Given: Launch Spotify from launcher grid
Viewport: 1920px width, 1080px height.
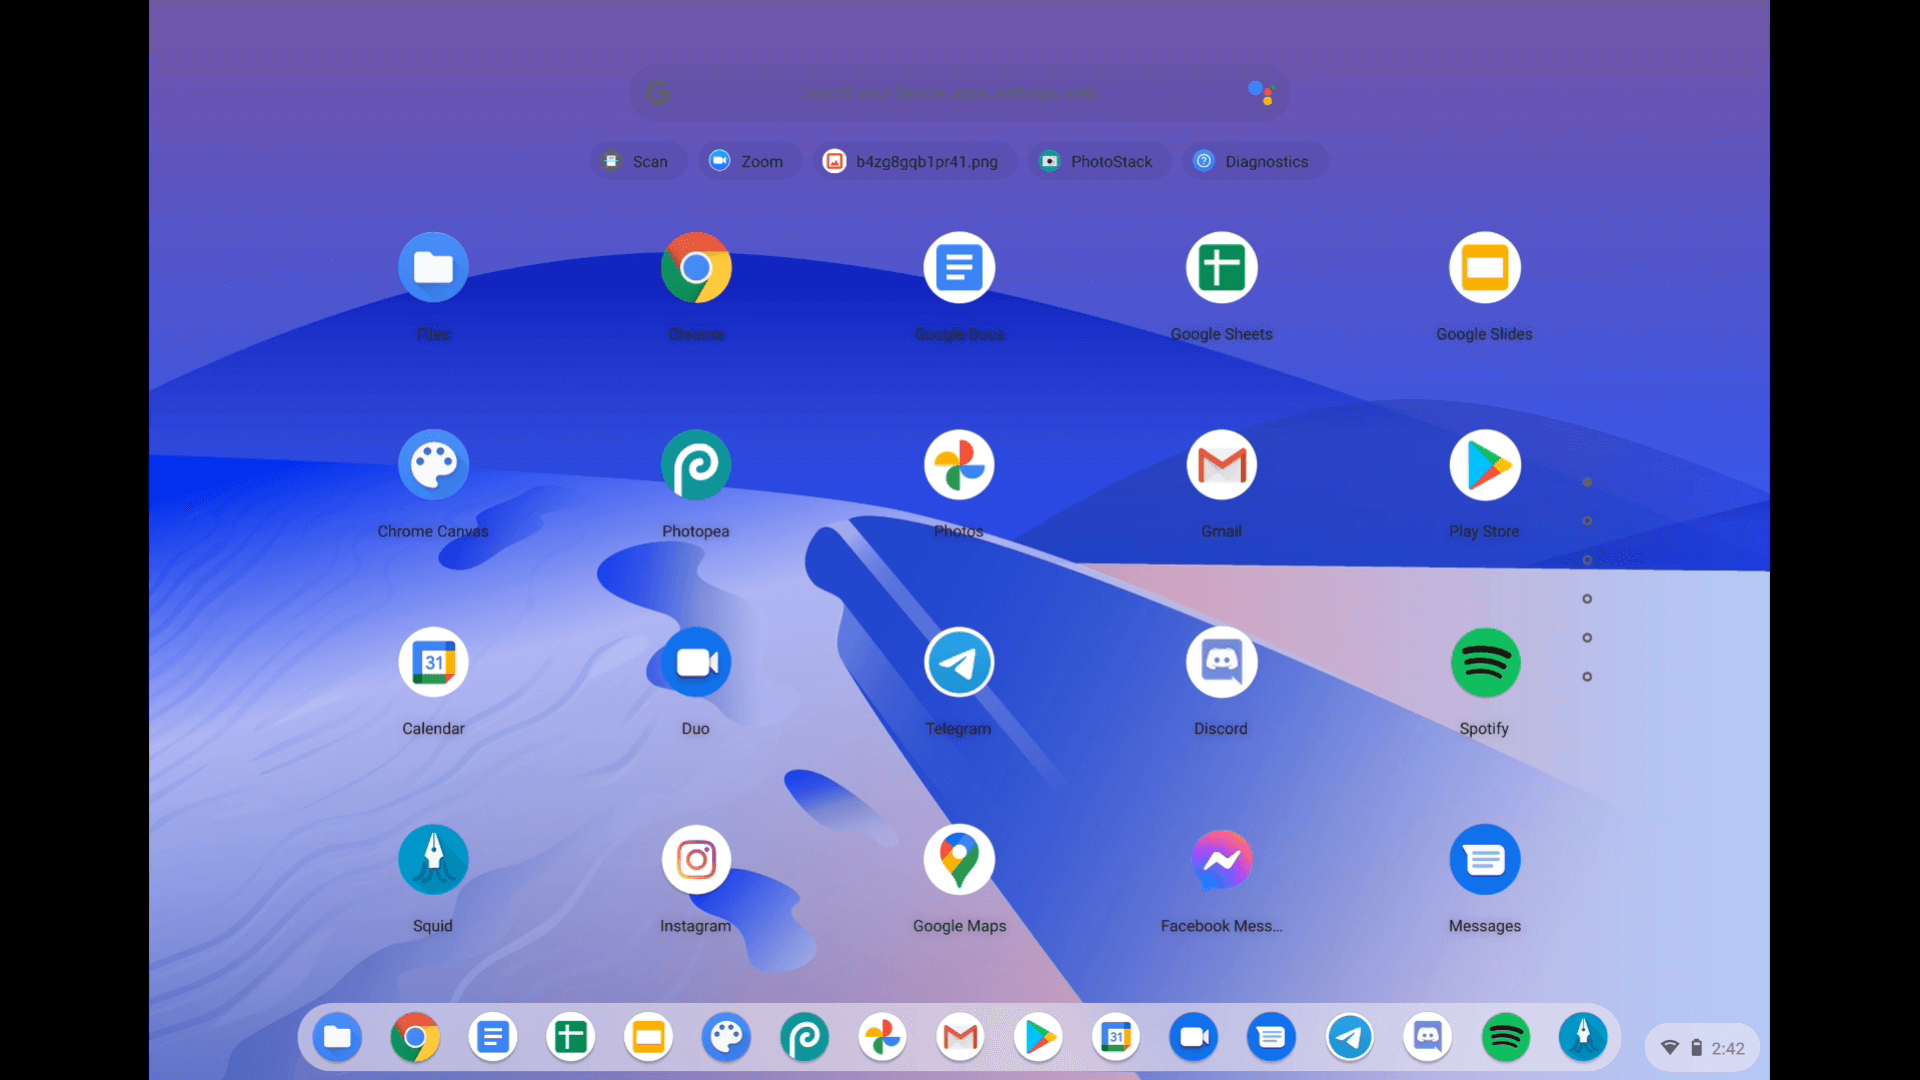Looking at the screenshot, I should [1485, 662].
